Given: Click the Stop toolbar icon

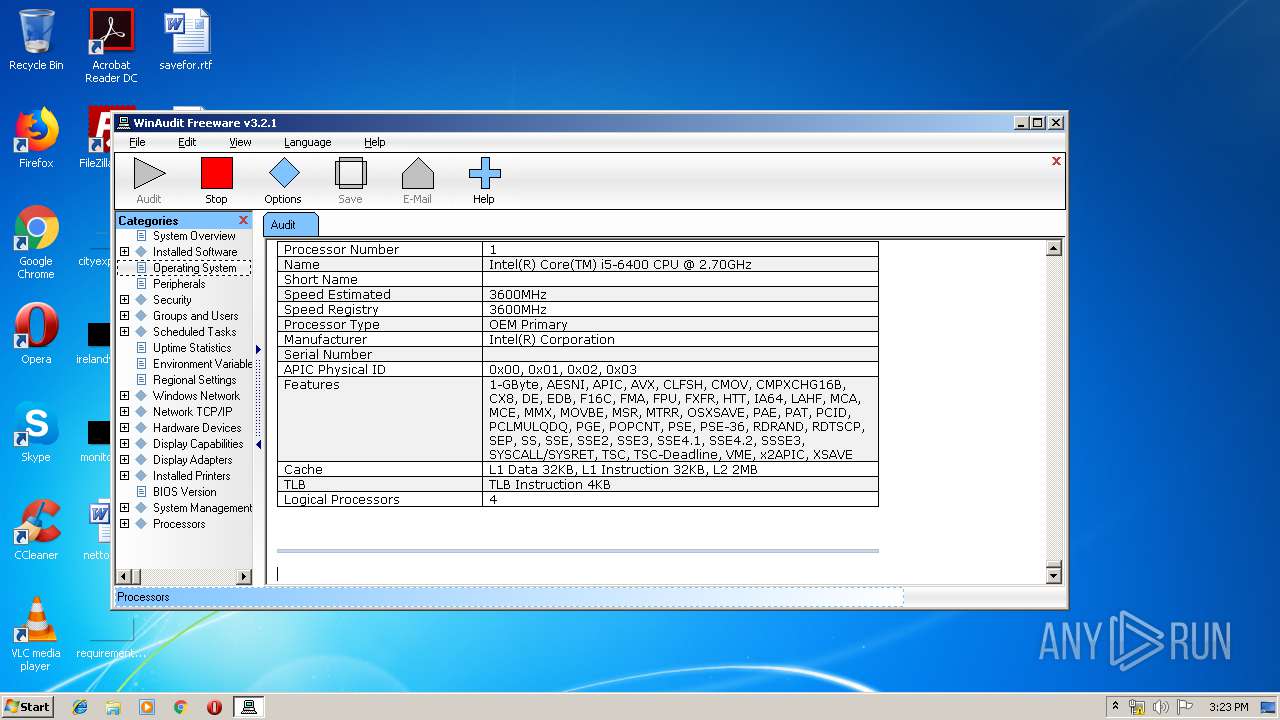Looking at the screenshot, I should (x=216, y=174).
